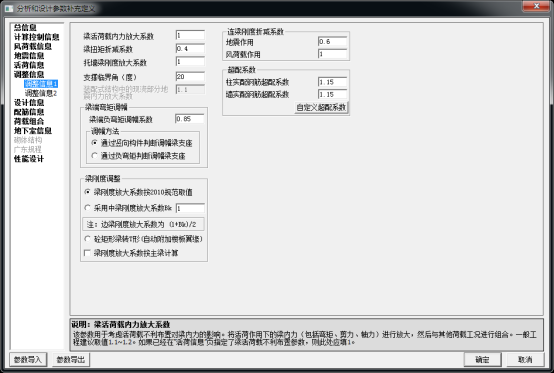
Task: Choose 梁刚度放大系数按2010规范取值 option
Action: (87, 192)
